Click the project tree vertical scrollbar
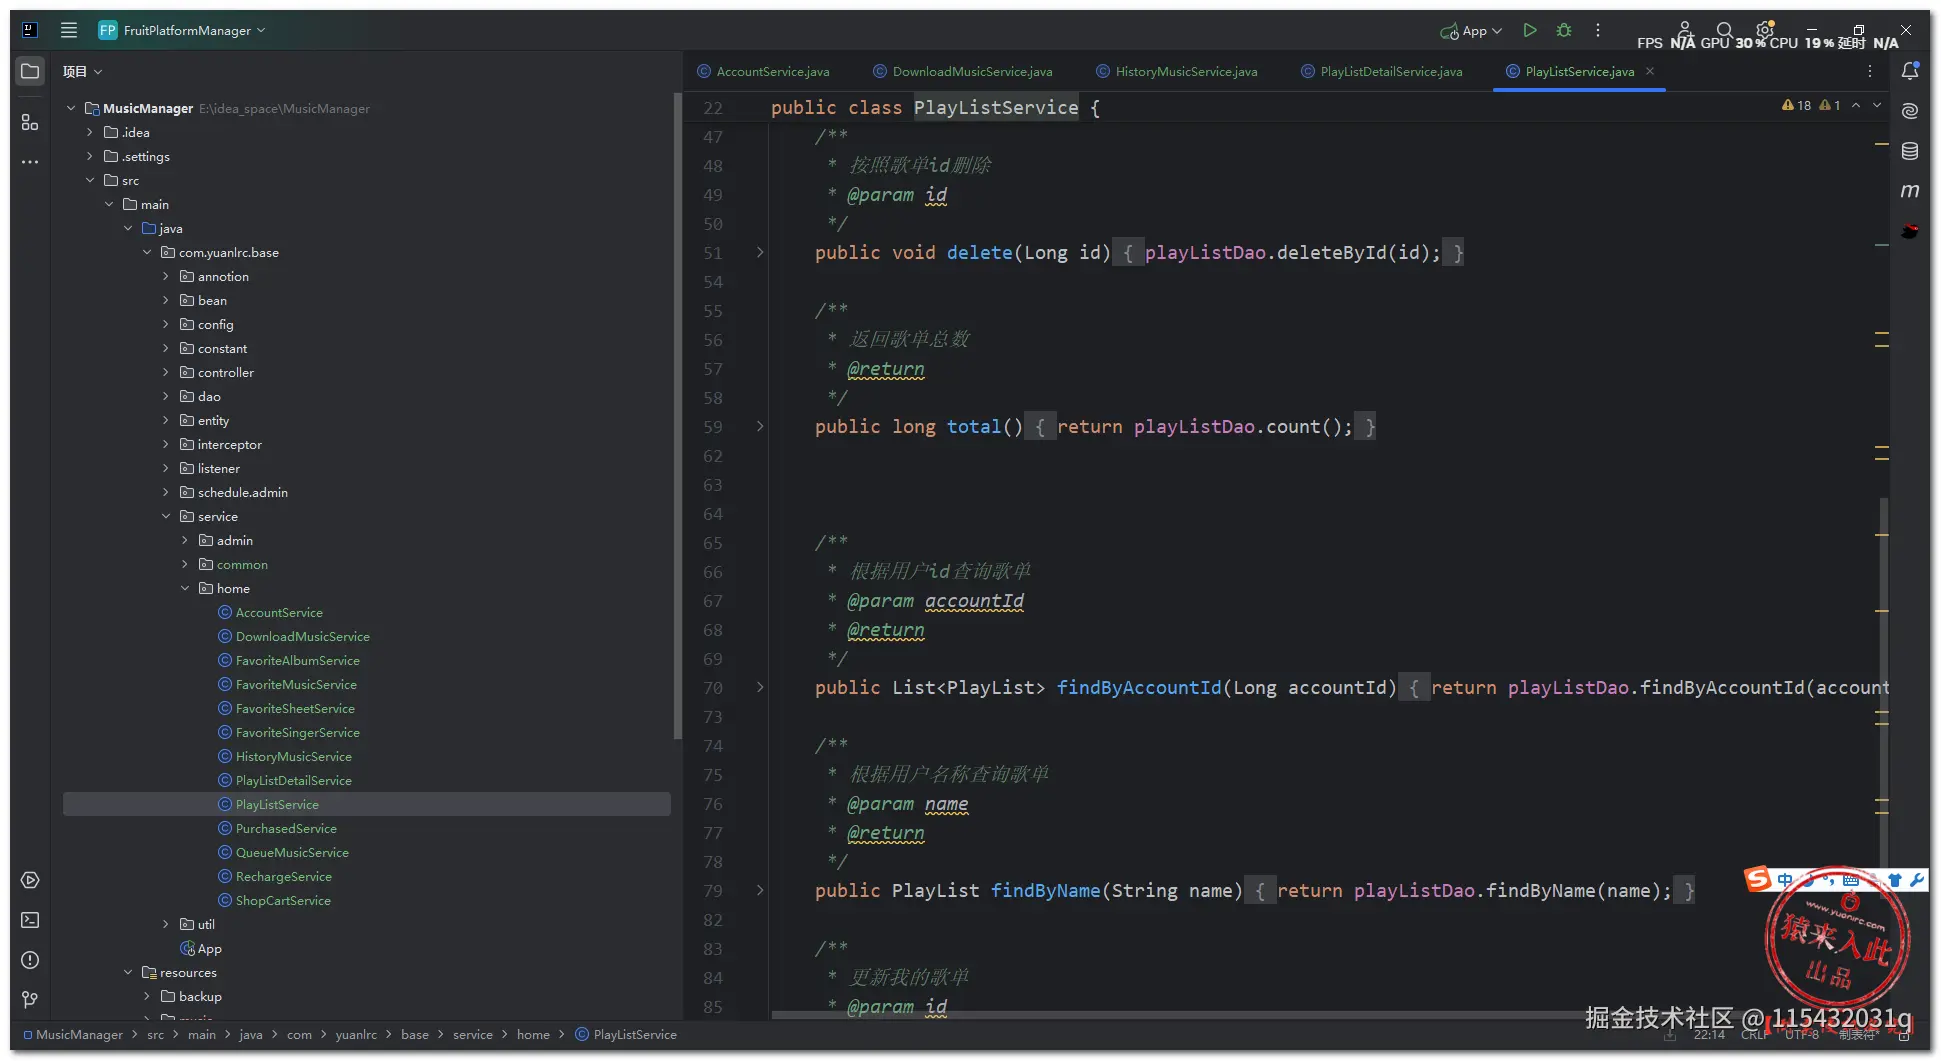Image resolution: width=1941 pixels, height=1061 pixels. 677,415
